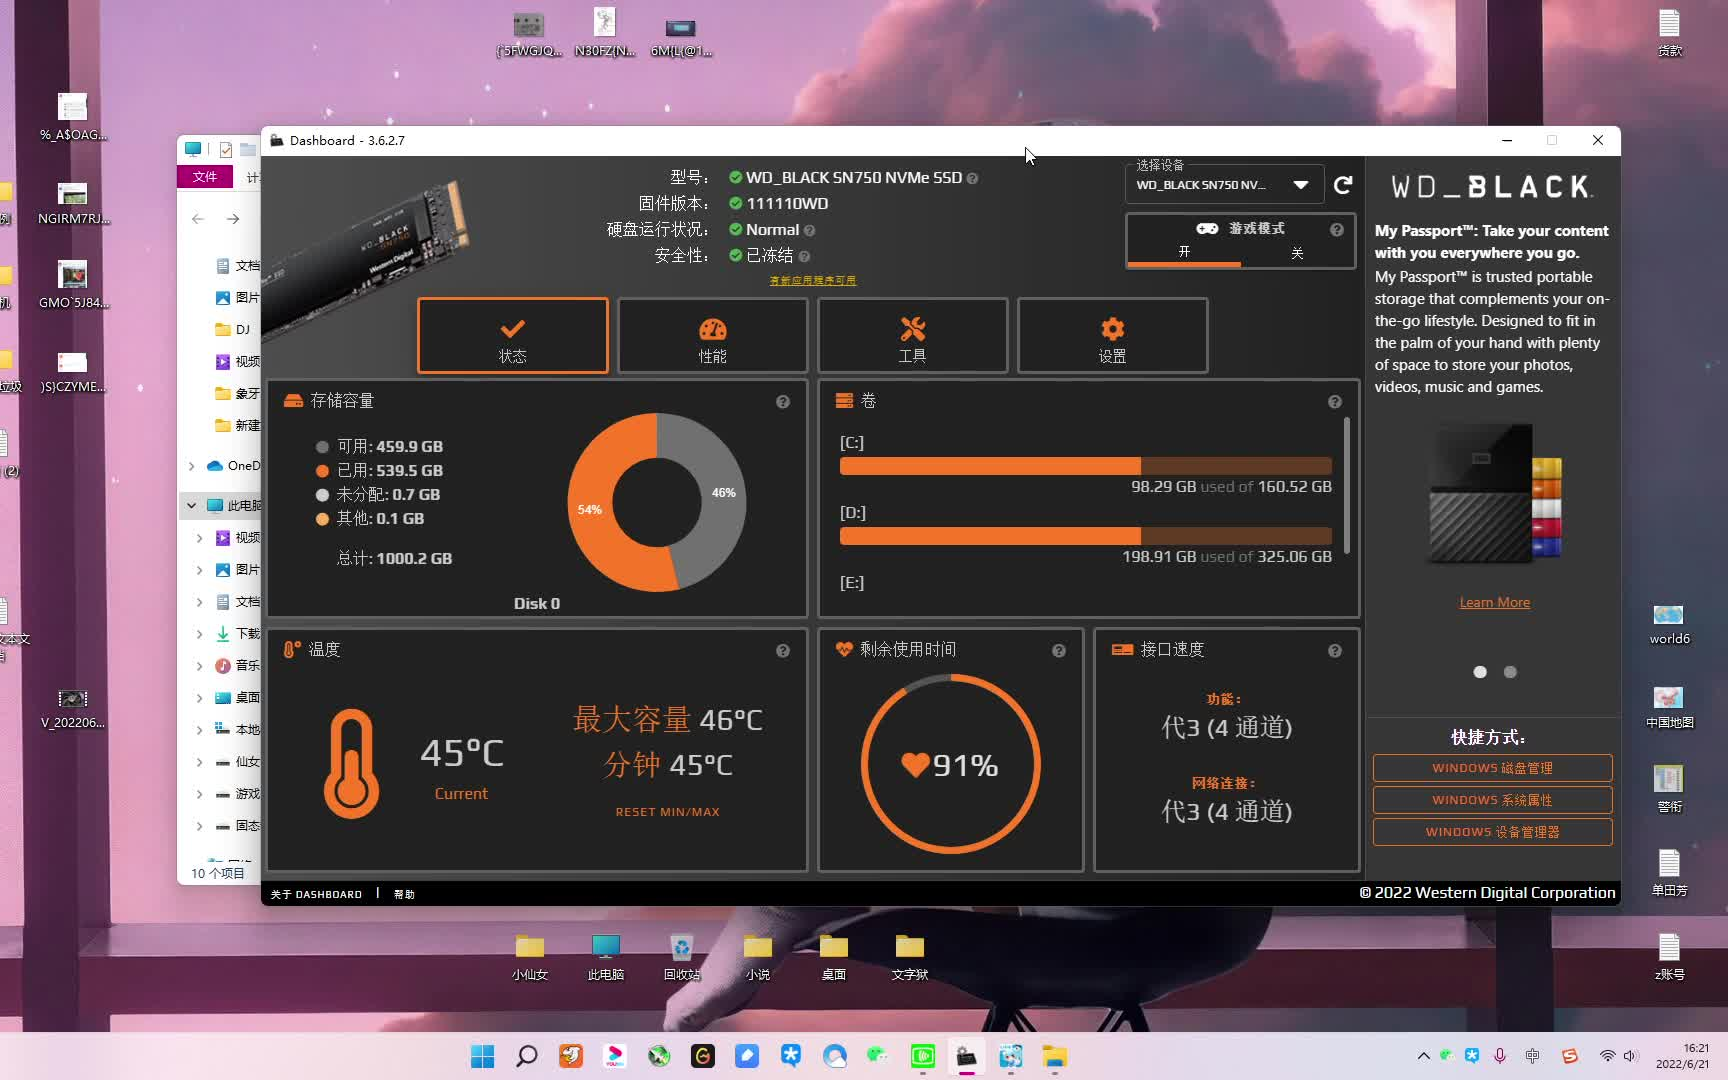Click RESET MIN/MAX temperature link

pos(667,812)
